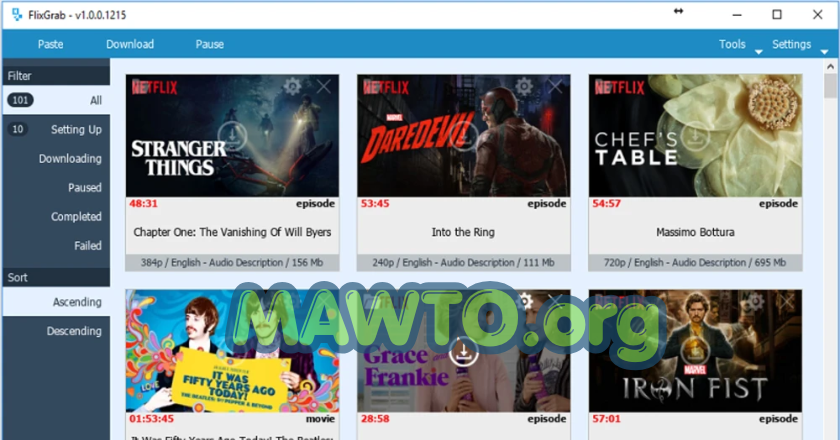Click Pause in the toolbar
The image size is (840, 440).
[x=209, y=44]
